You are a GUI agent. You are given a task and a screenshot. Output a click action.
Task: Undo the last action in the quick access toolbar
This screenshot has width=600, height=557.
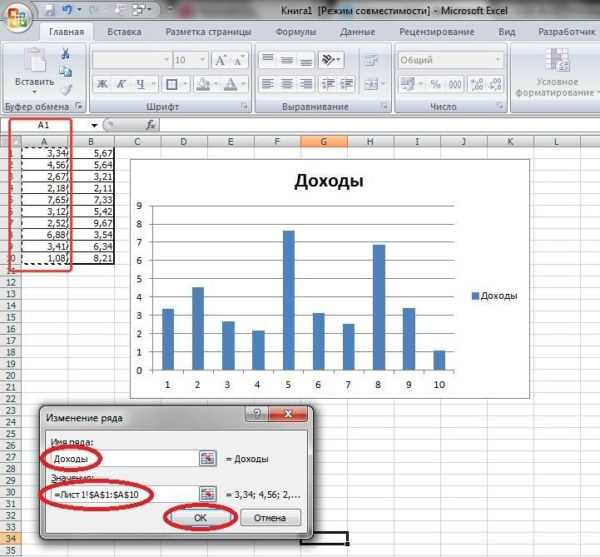point(67,10)
